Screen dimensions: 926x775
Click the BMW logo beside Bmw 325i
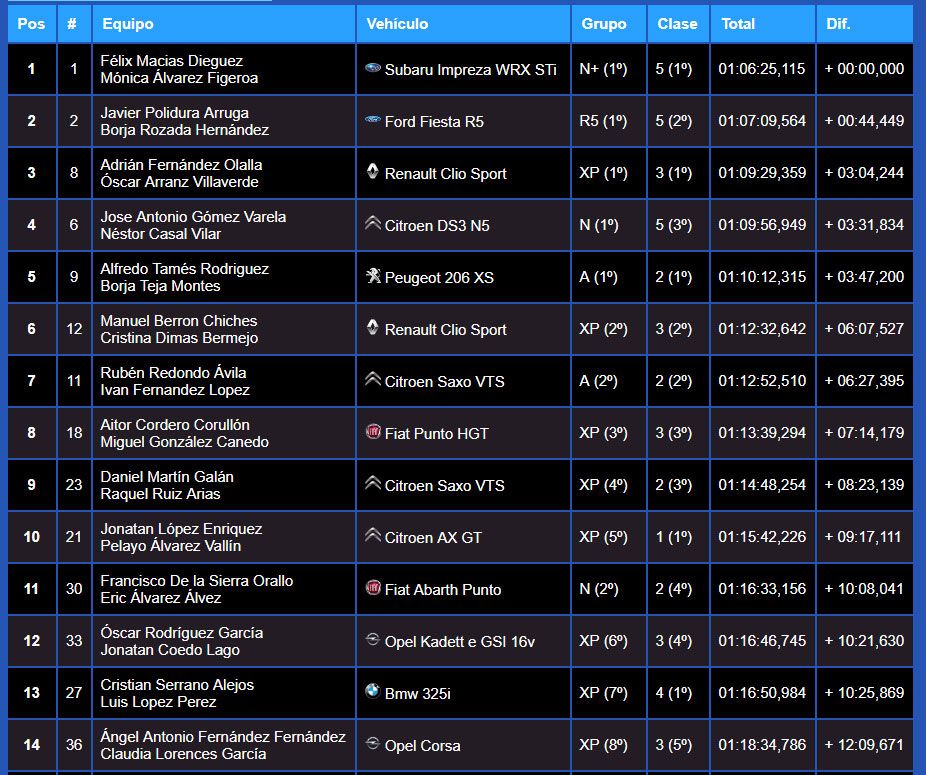[x=373, y=692]
